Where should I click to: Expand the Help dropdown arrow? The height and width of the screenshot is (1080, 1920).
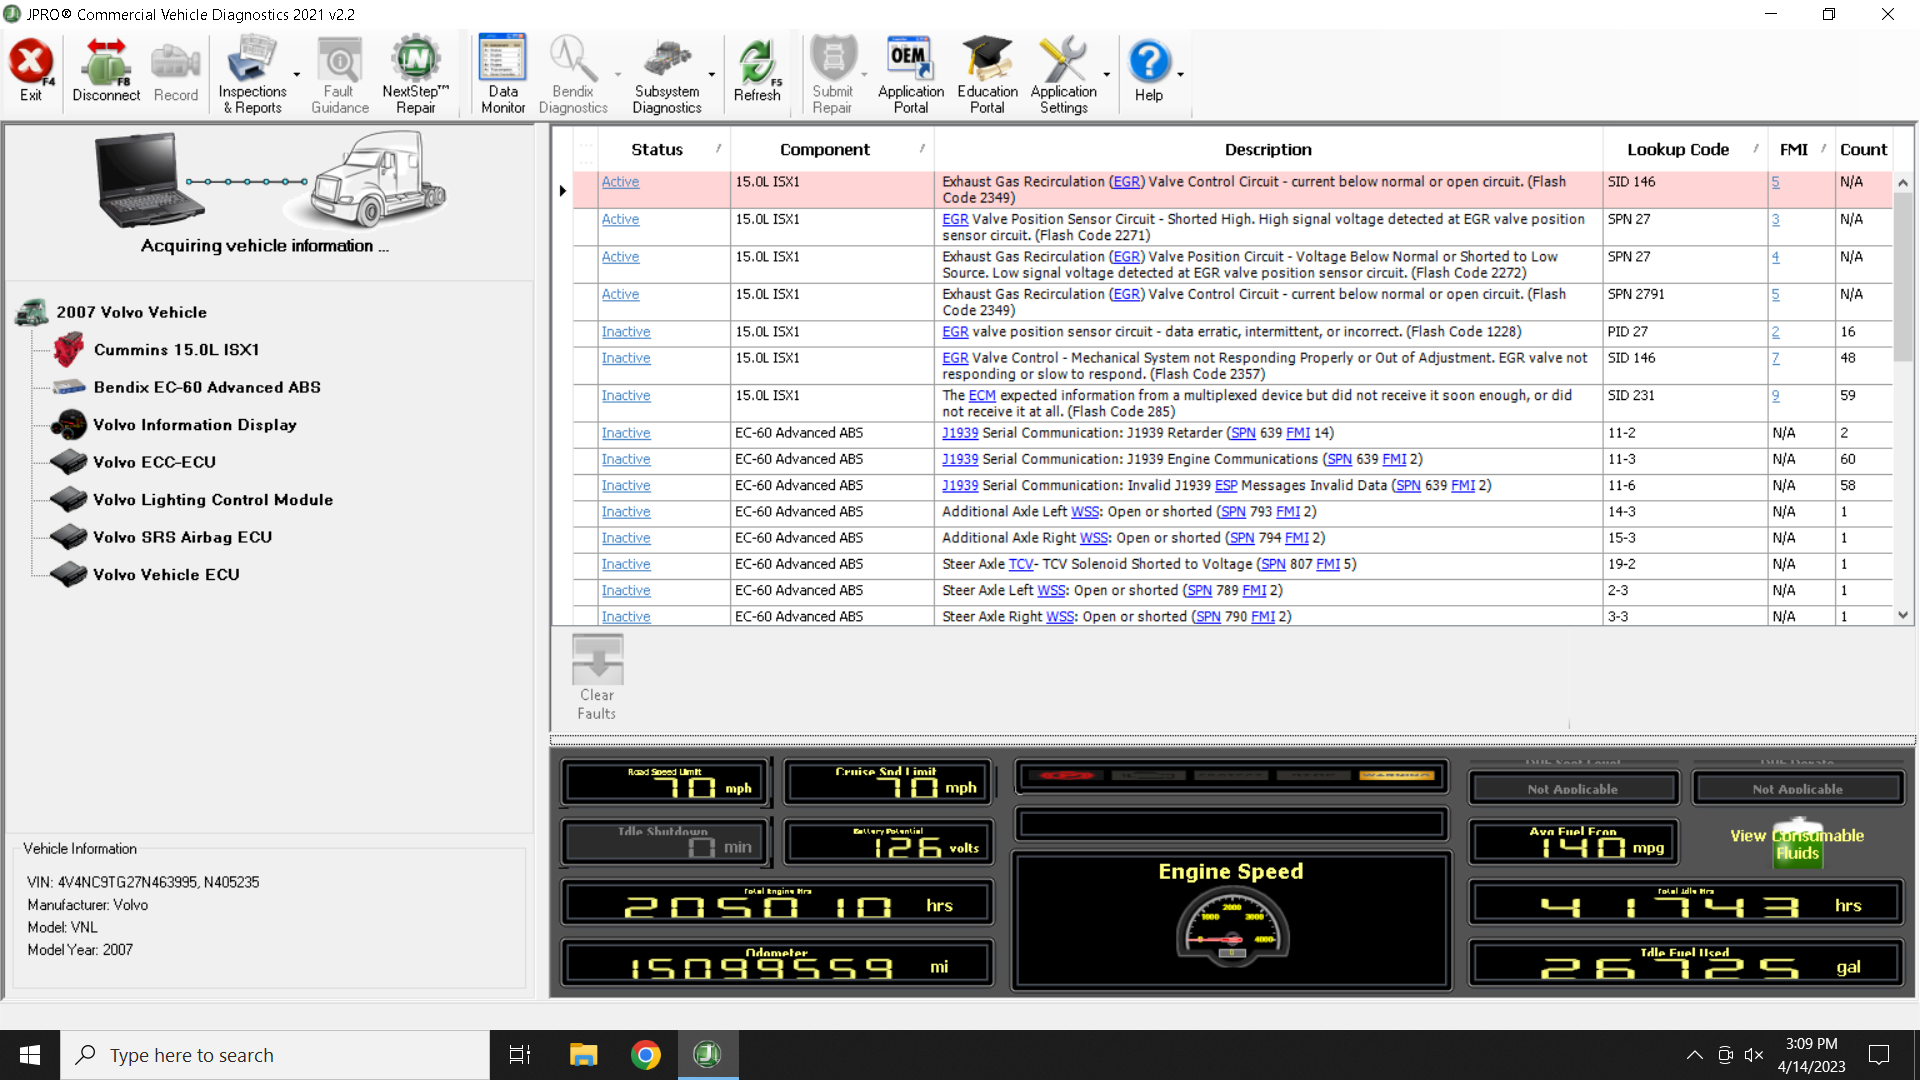1181,75
